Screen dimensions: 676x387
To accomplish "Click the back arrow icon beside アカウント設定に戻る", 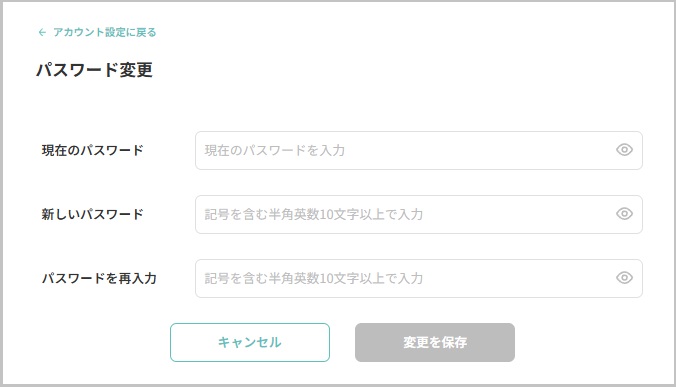I will [42, 32].
